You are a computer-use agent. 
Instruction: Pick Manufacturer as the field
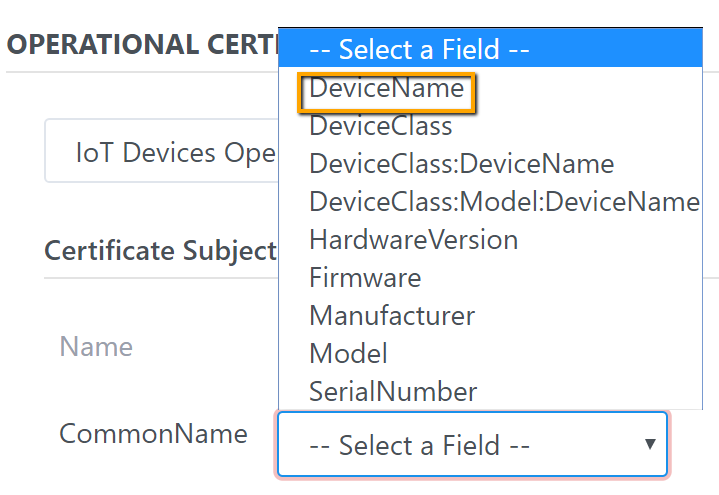(391, 316)
